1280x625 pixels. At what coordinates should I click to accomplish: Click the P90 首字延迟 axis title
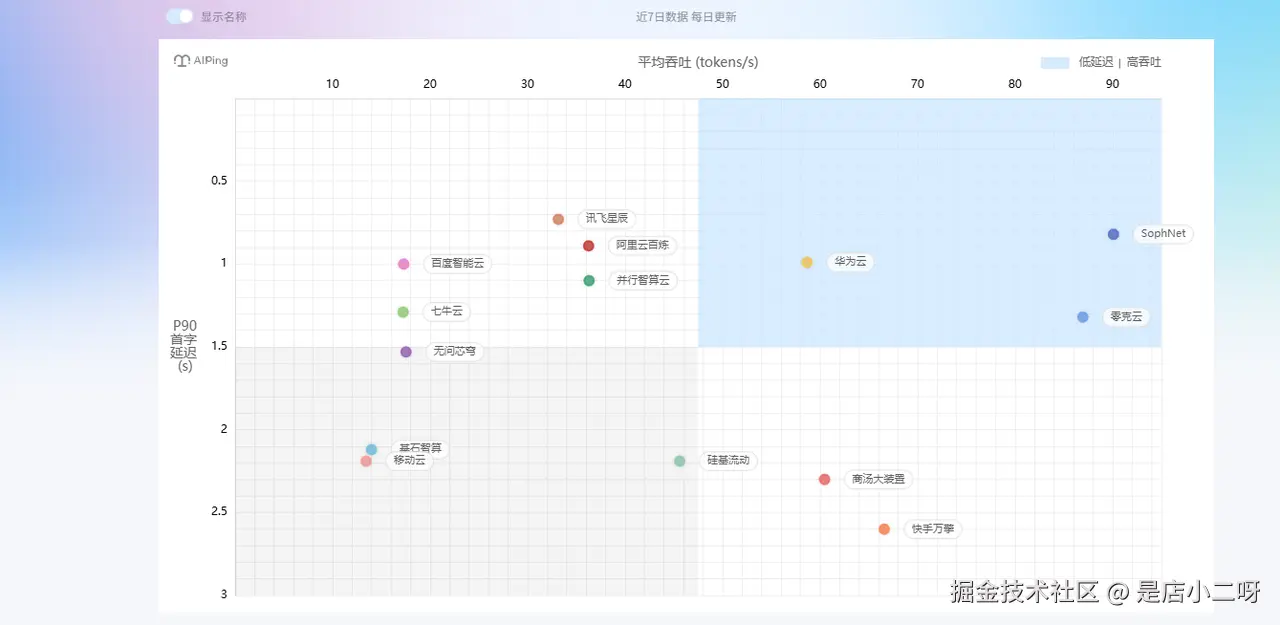pos(184,346)
